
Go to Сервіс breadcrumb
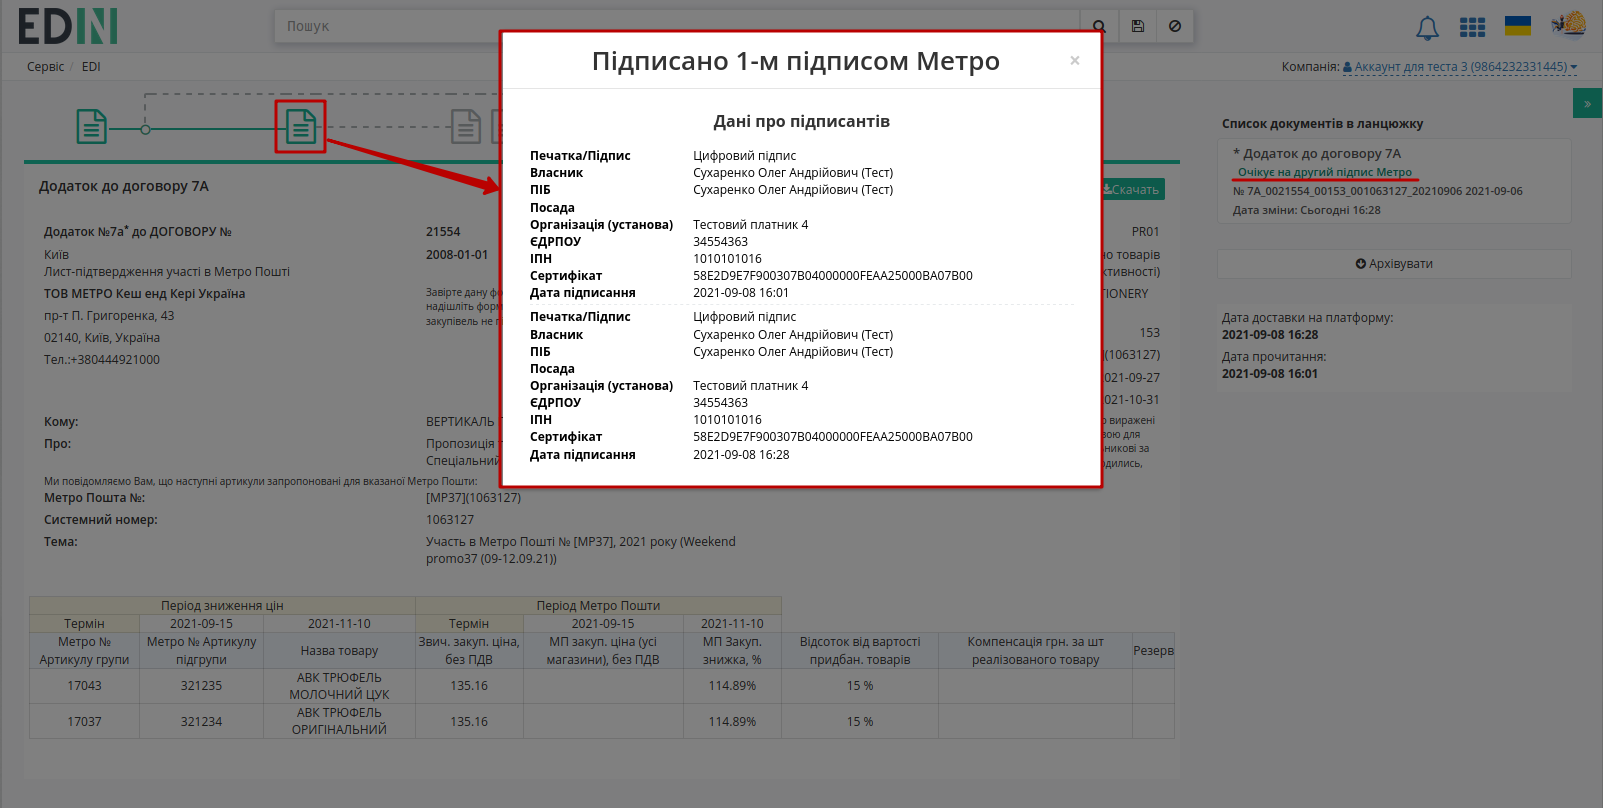(45, 67)
